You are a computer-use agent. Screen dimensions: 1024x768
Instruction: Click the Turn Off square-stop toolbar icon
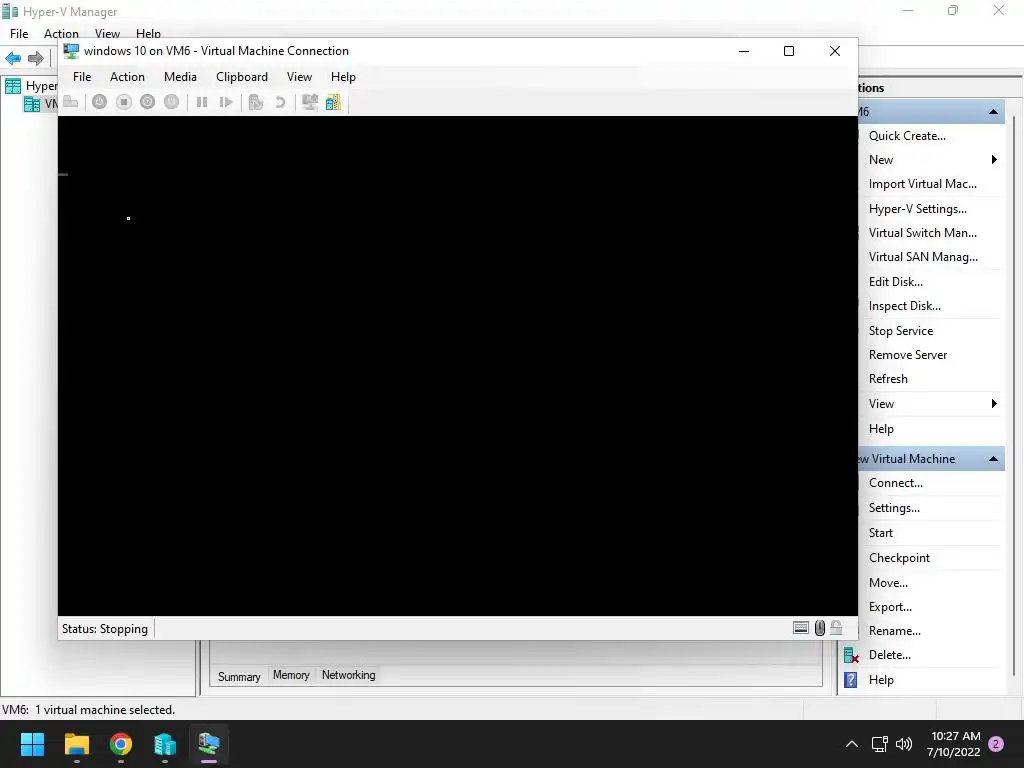(x=123, y=102)
